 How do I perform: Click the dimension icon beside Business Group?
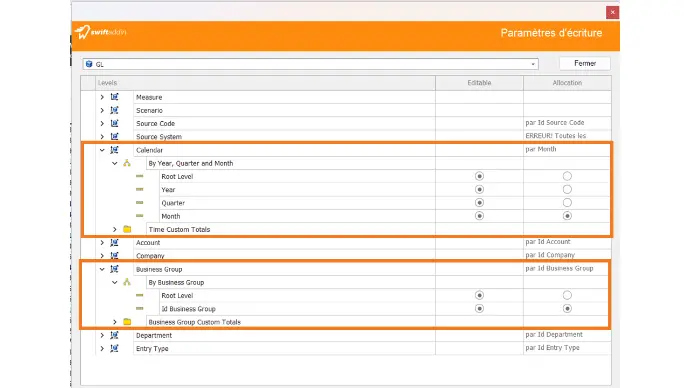click(114, 269)
